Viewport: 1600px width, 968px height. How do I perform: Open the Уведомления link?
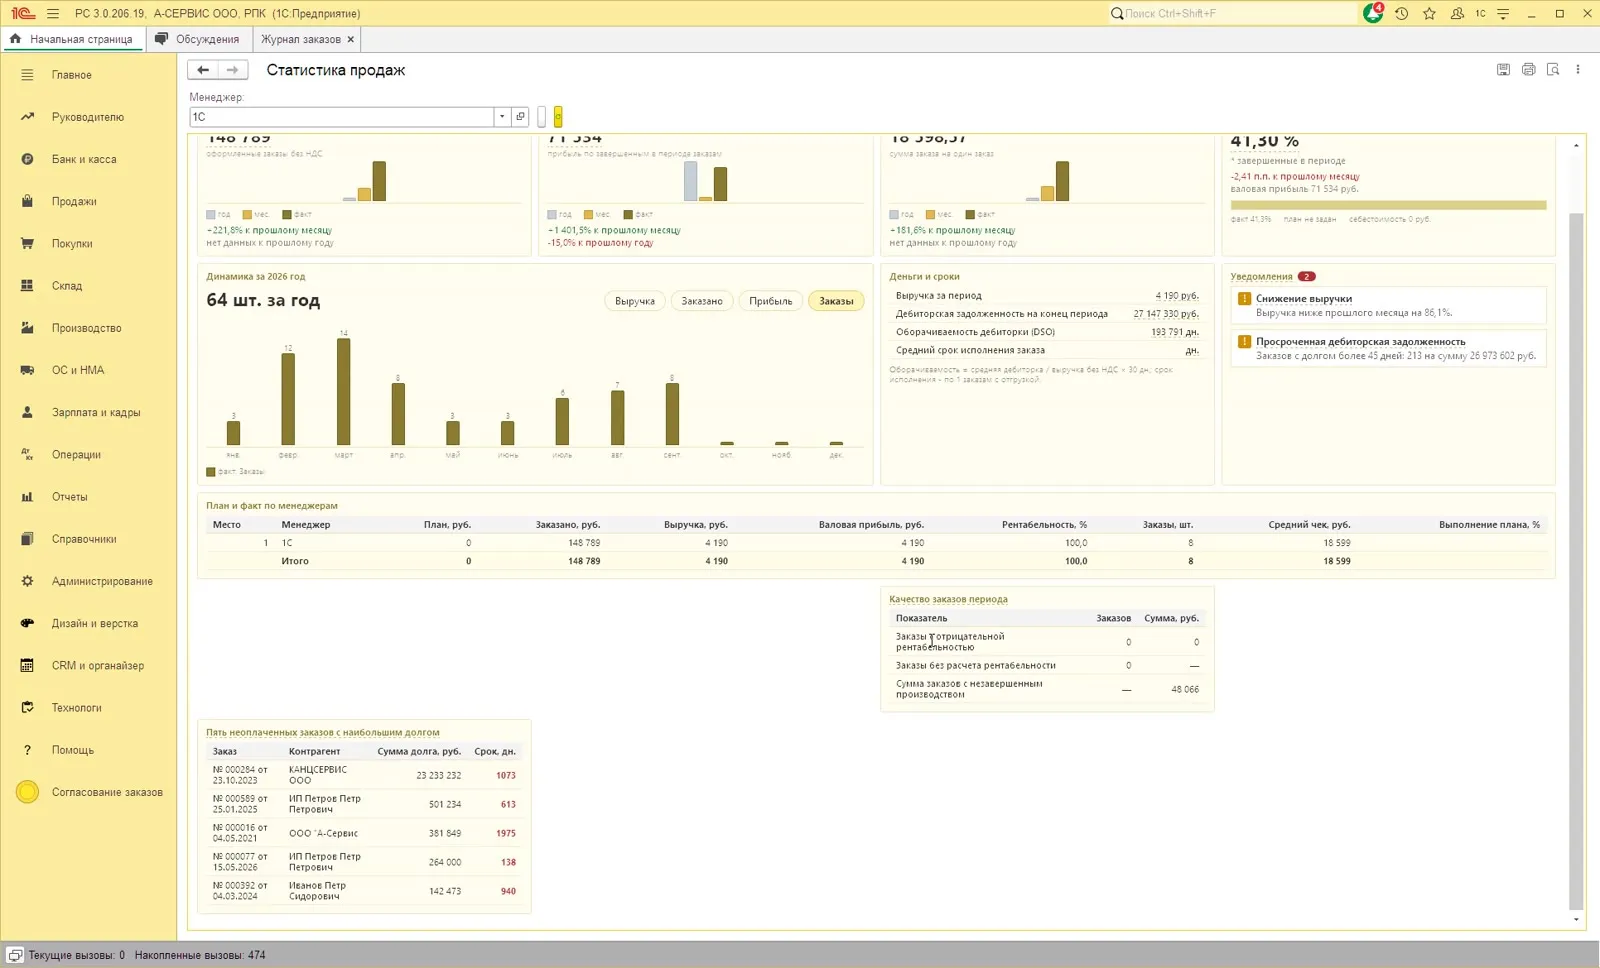[1261, 277]
